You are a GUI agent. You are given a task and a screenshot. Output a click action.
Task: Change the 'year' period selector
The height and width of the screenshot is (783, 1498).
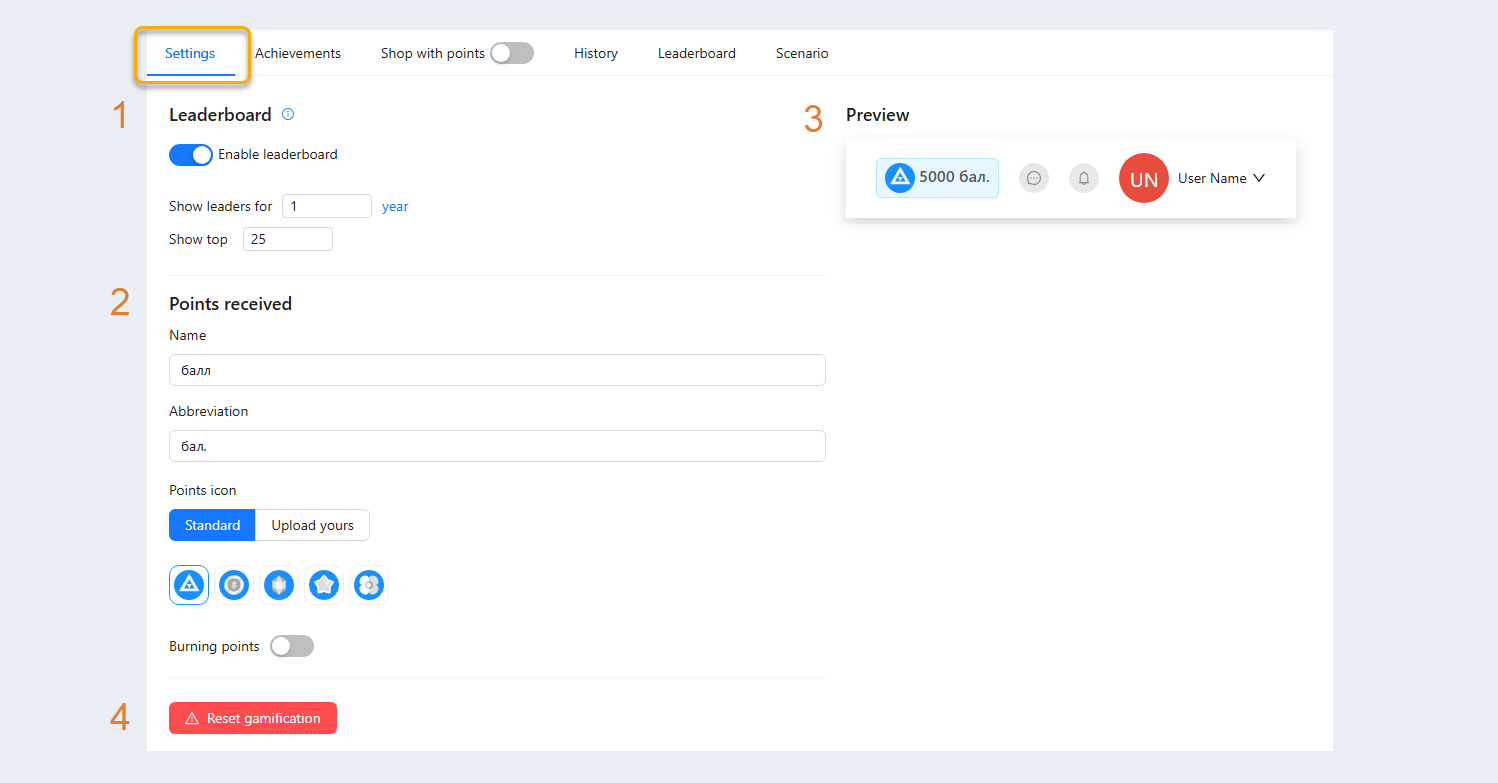(x=395, y=206)
